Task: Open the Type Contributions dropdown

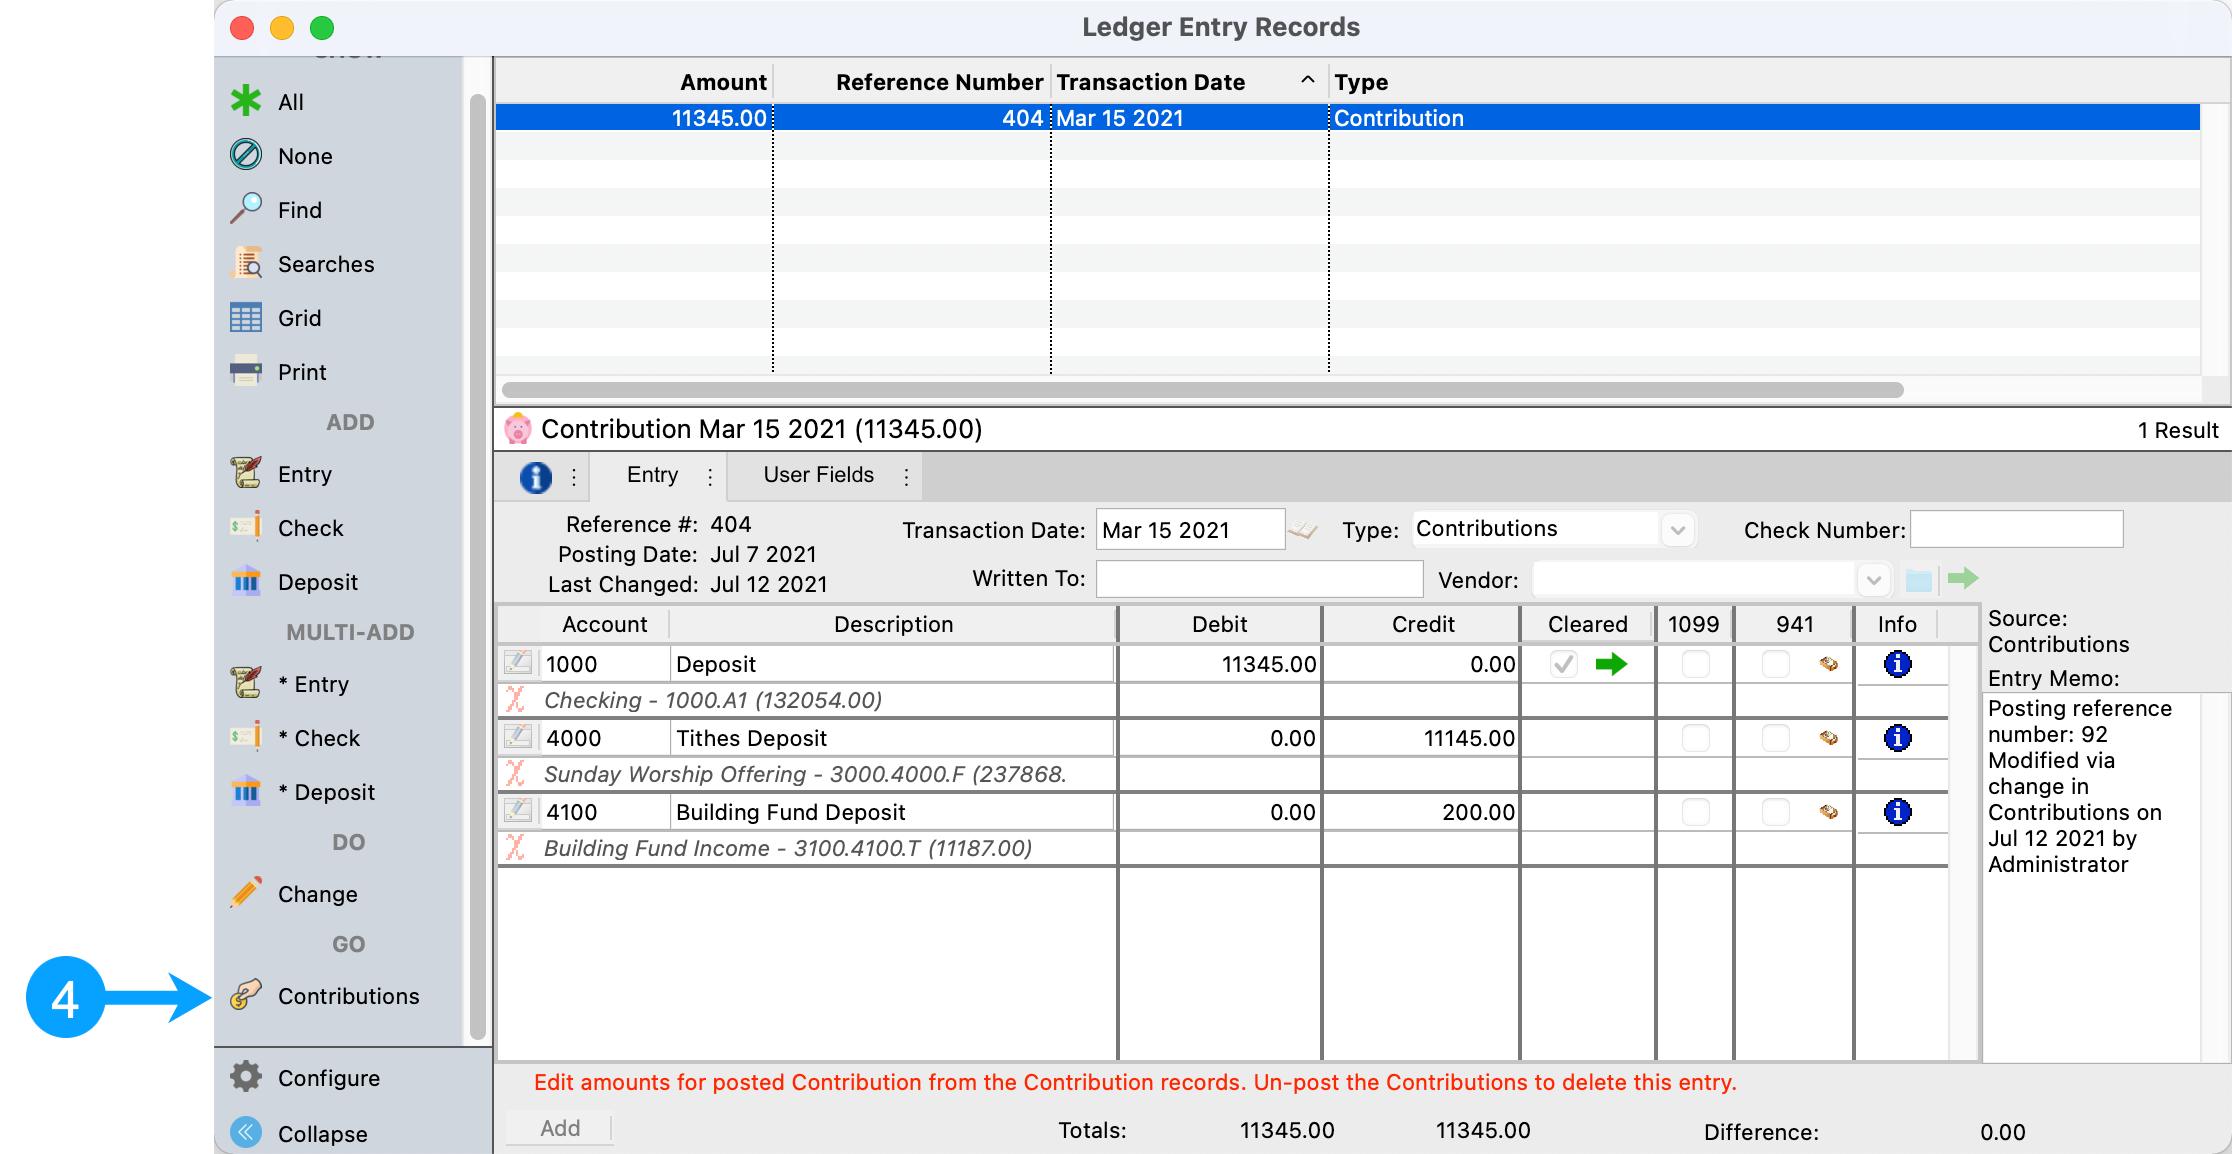Action: pyautogui.click(x=1677, y=529)
